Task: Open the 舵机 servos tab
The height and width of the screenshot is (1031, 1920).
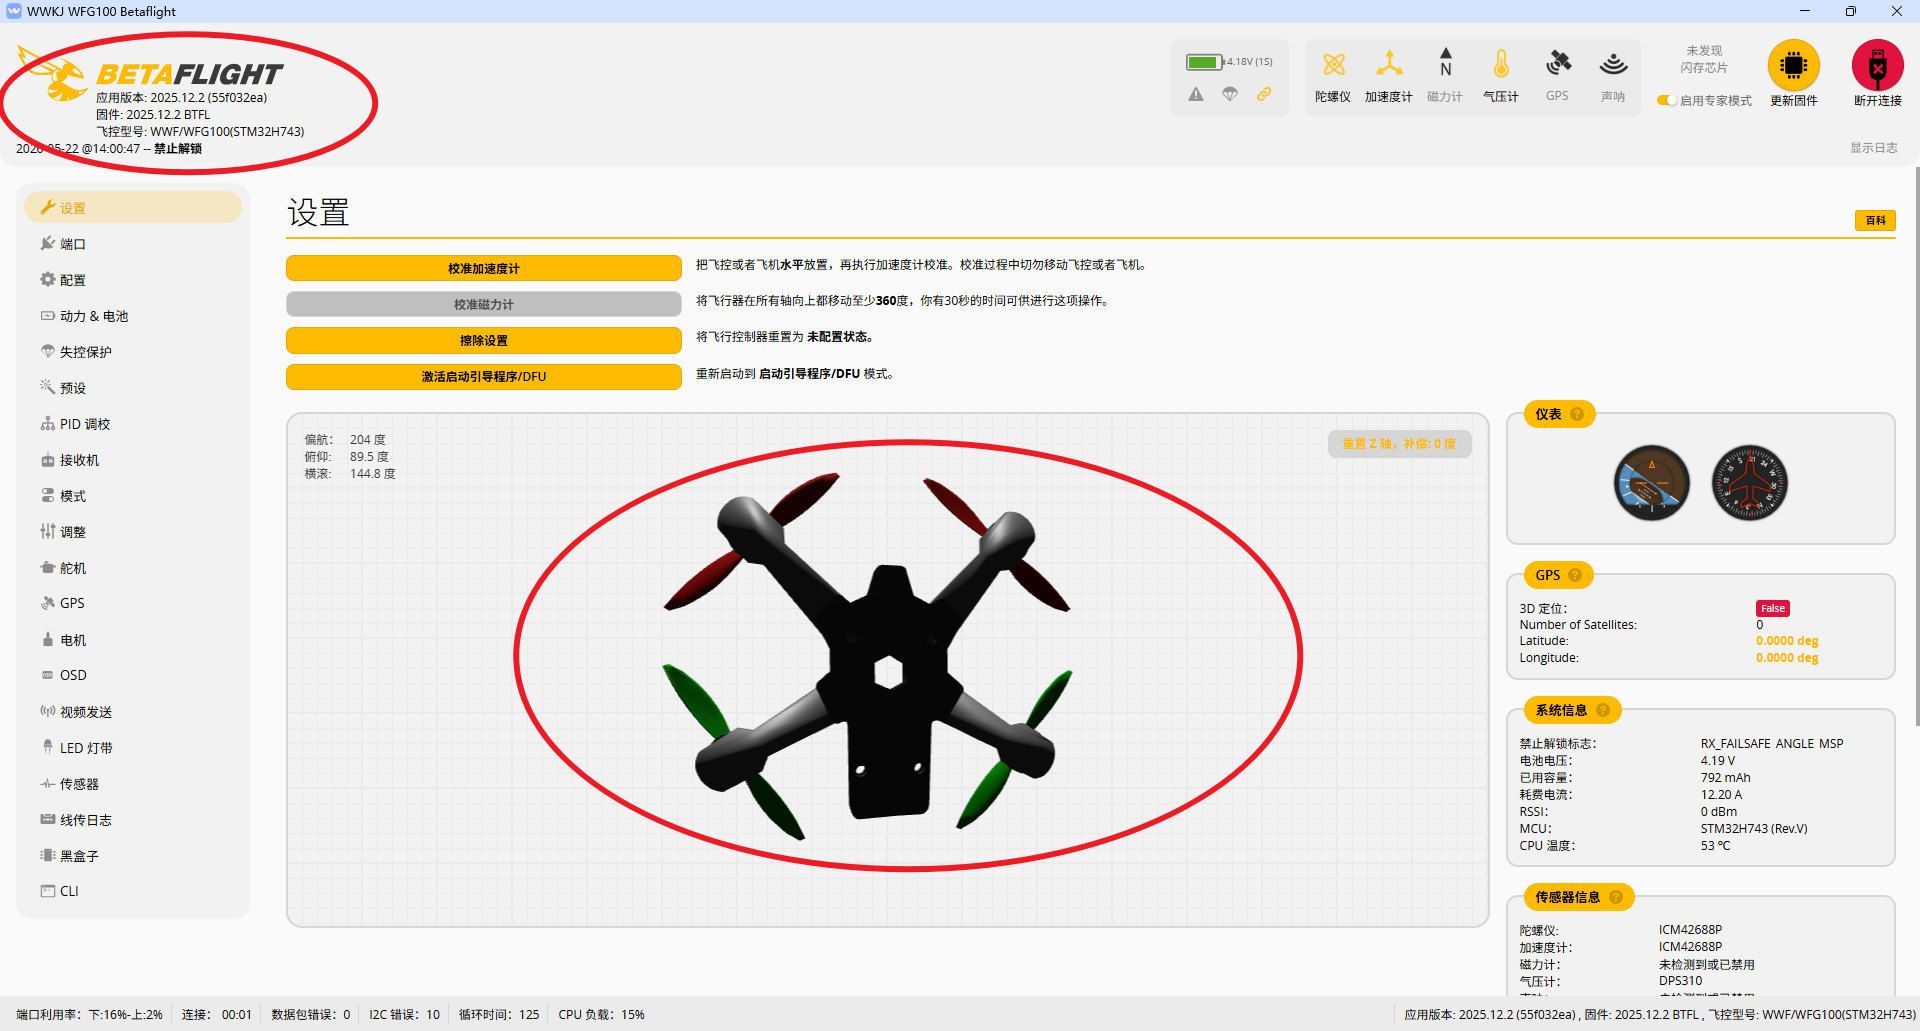Action: pos(133,568)
